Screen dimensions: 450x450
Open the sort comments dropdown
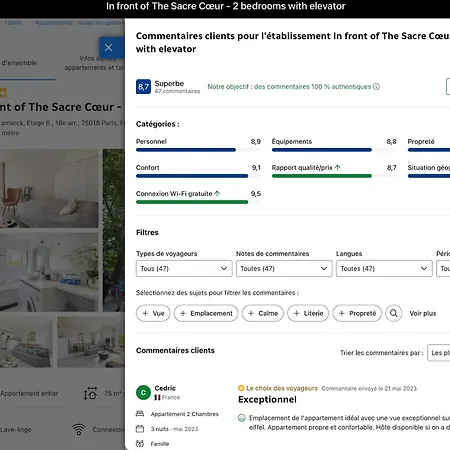[439, 353]
